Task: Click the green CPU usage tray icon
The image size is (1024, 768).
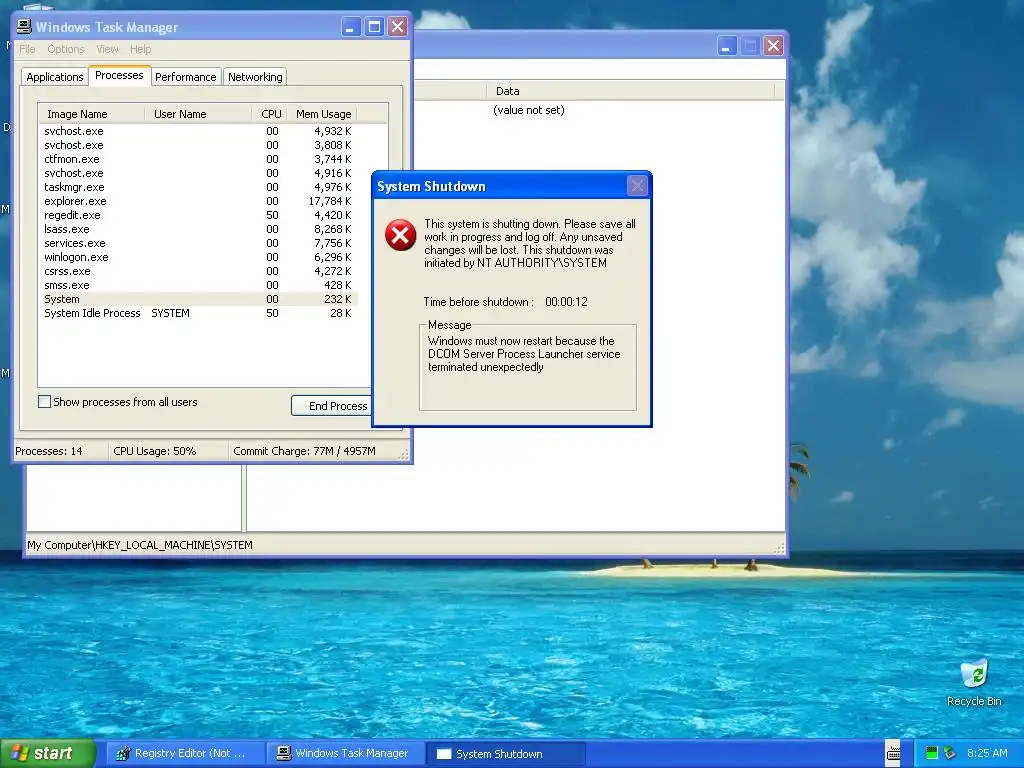Action: [932, 753]
